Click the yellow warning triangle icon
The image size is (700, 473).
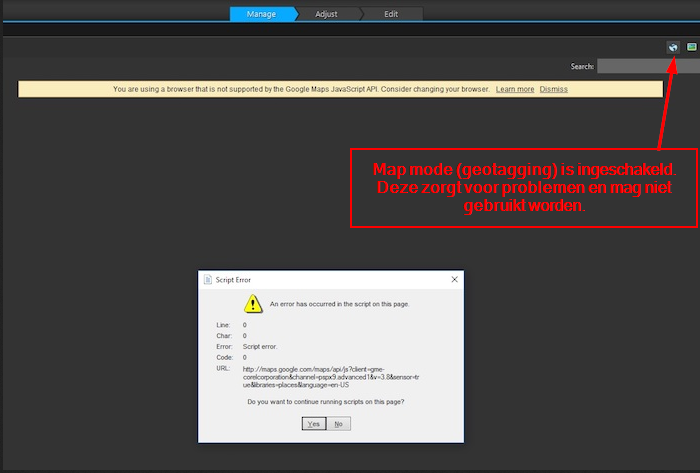coord(253,304)
